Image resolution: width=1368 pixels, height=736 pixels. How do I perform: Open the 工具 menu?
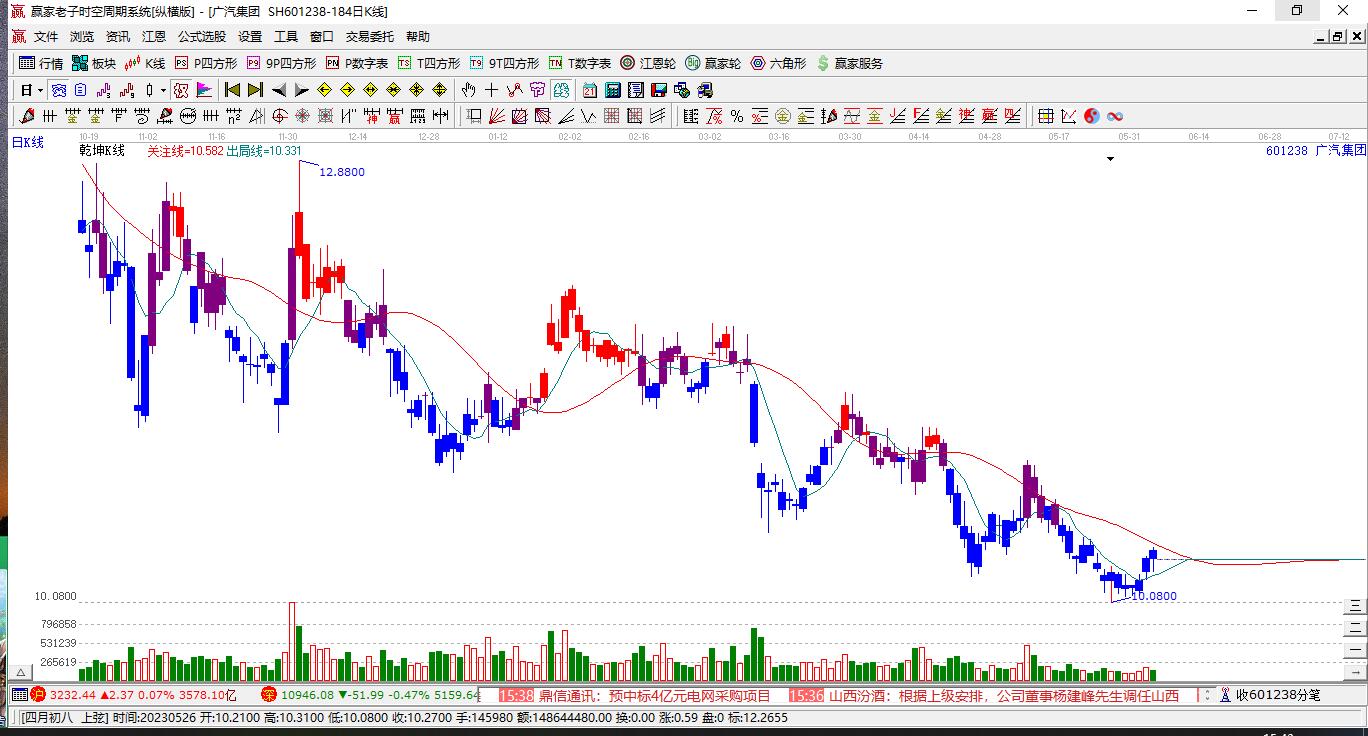coord(286,37)
